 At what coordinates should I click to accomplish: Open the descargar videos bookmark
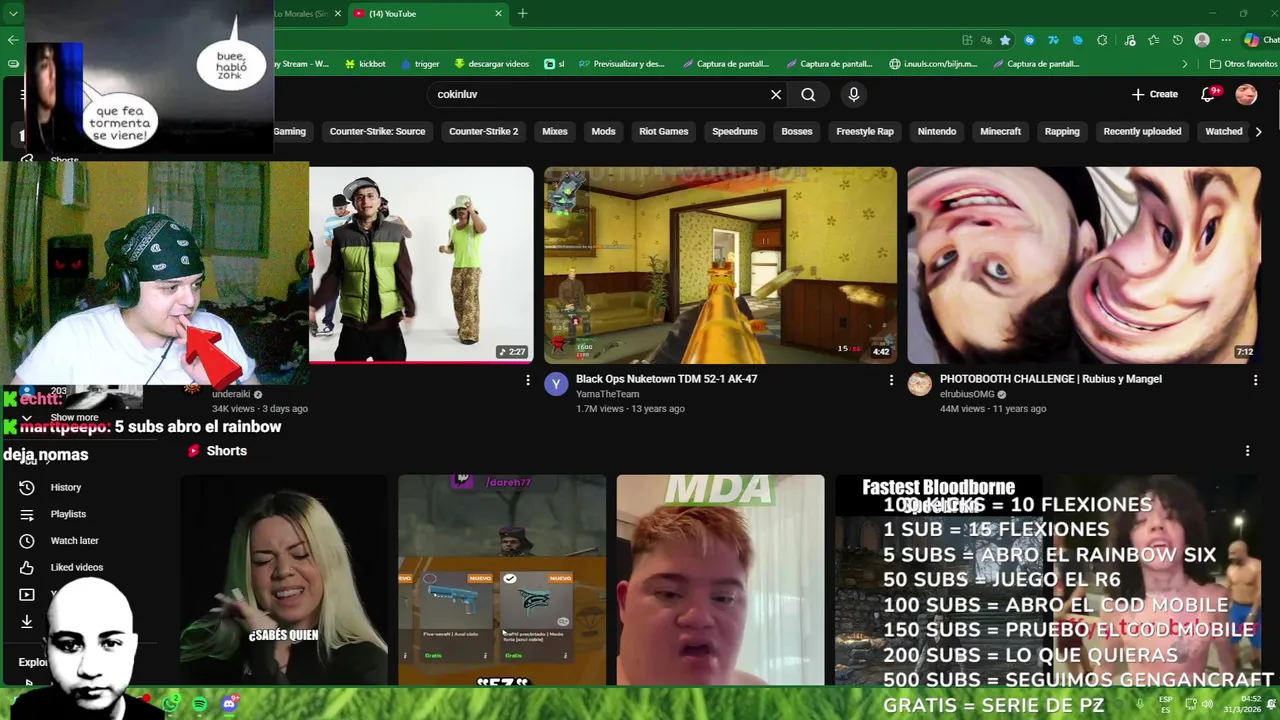491,64
